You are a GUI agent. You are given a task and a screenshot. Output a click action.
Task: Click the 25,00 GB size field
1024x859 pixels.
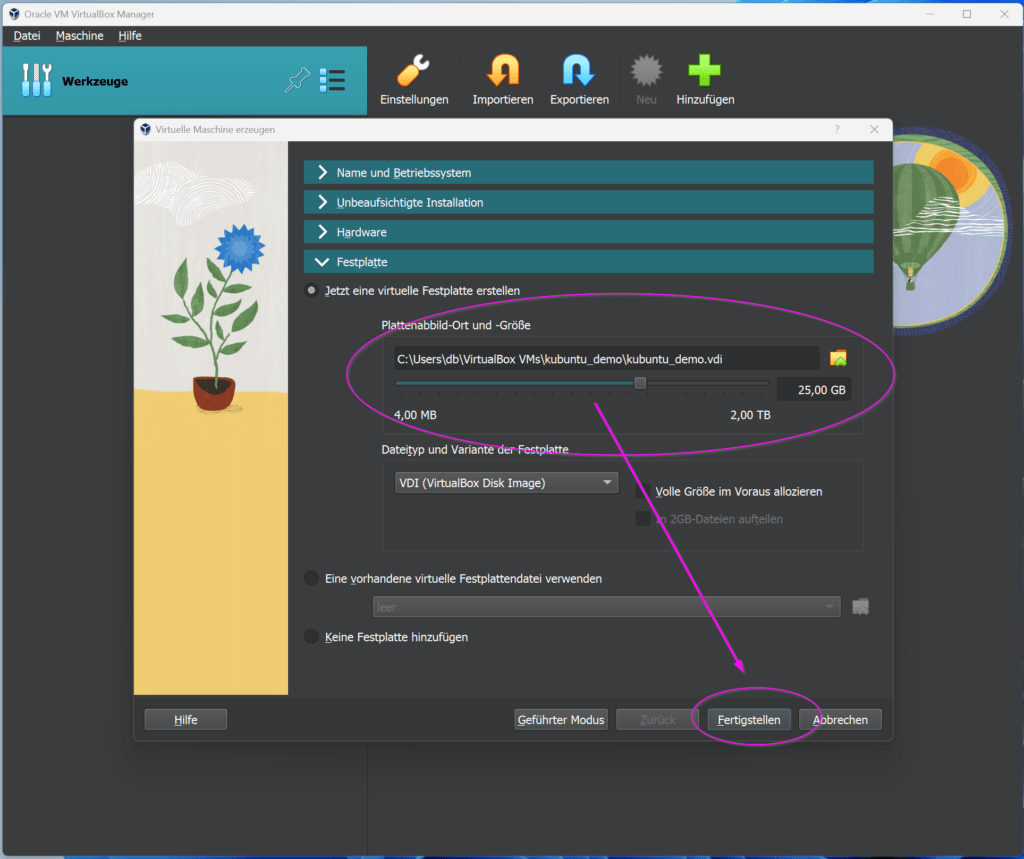pos(814,390)
